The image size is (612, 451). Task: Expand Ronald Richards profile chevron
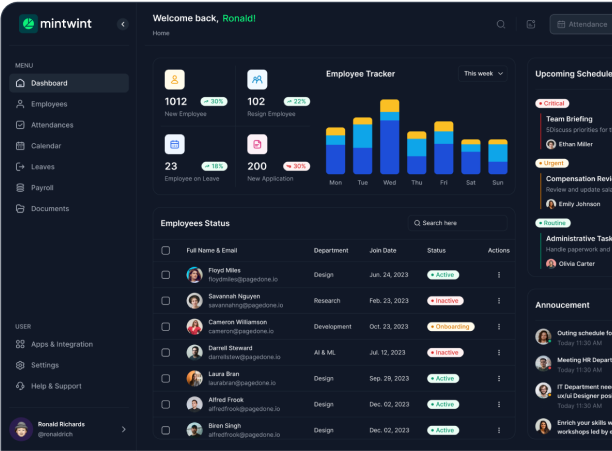coord(123,429)
